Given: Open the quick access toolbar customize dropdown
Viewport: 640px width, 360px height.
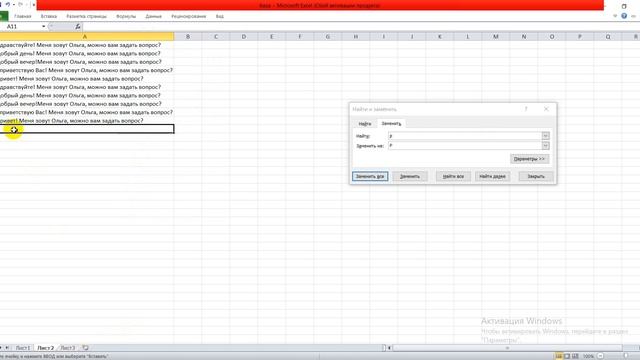Looking at the screenshot, I should pos(33,4).
